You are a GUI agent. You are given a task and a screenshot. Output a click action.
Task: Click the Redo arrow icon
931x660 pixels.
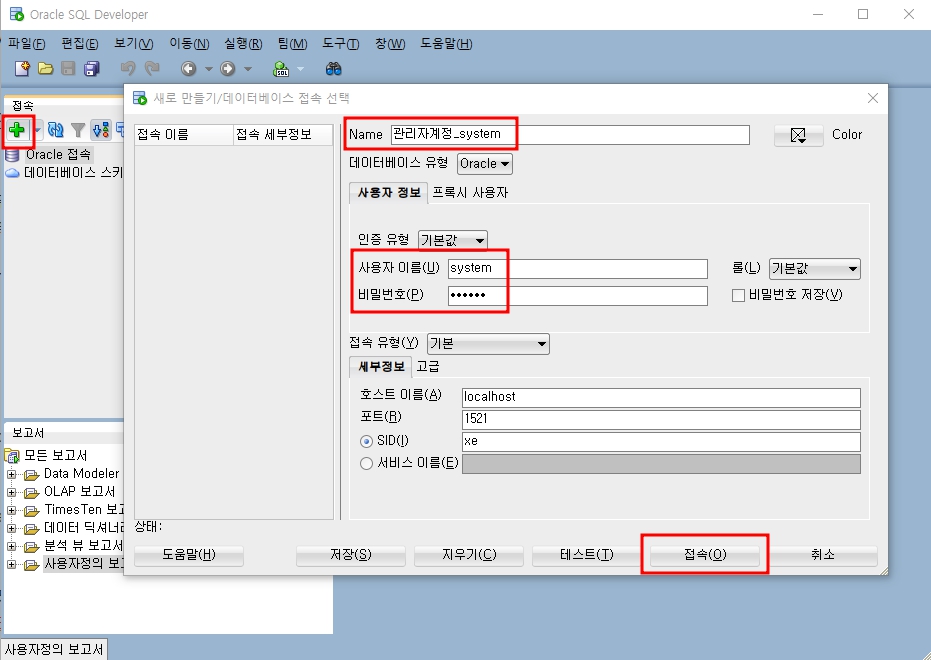coord(152,69)
